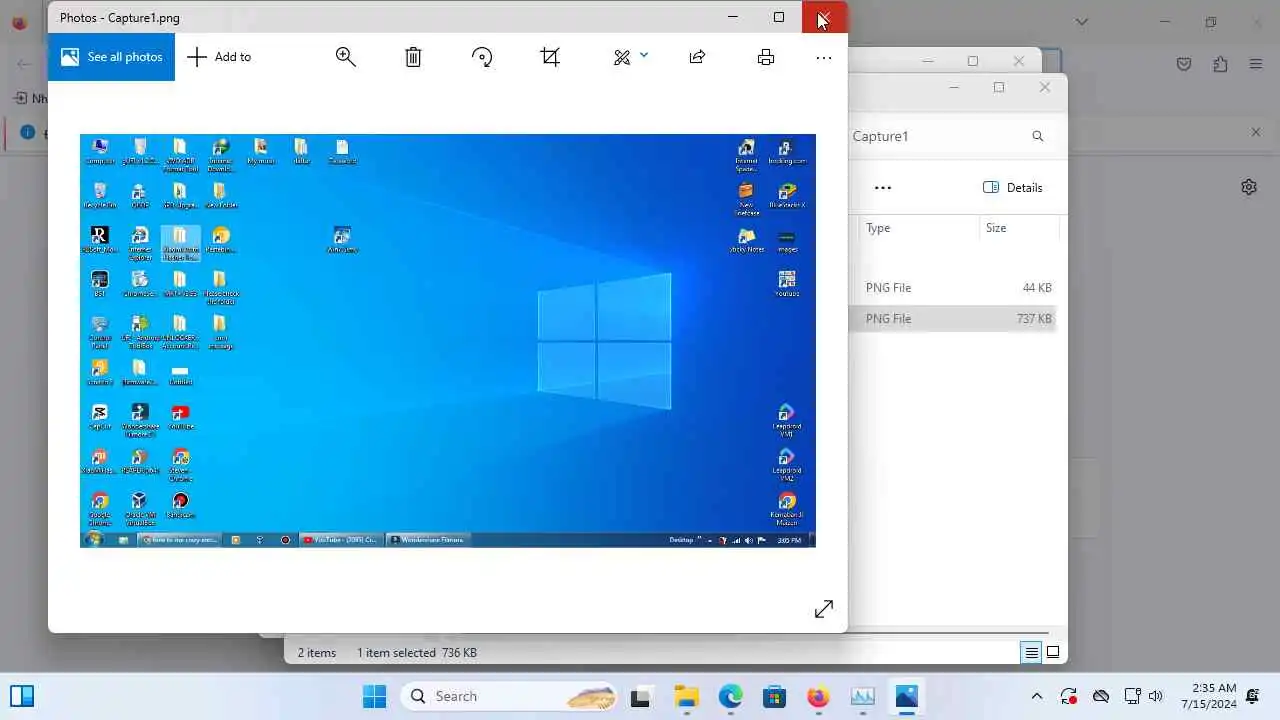The width and height of the screenshot is (1280, 720).
Task: Expand the Edit & Create dropdown arrow
Action: tap(643, 55)
